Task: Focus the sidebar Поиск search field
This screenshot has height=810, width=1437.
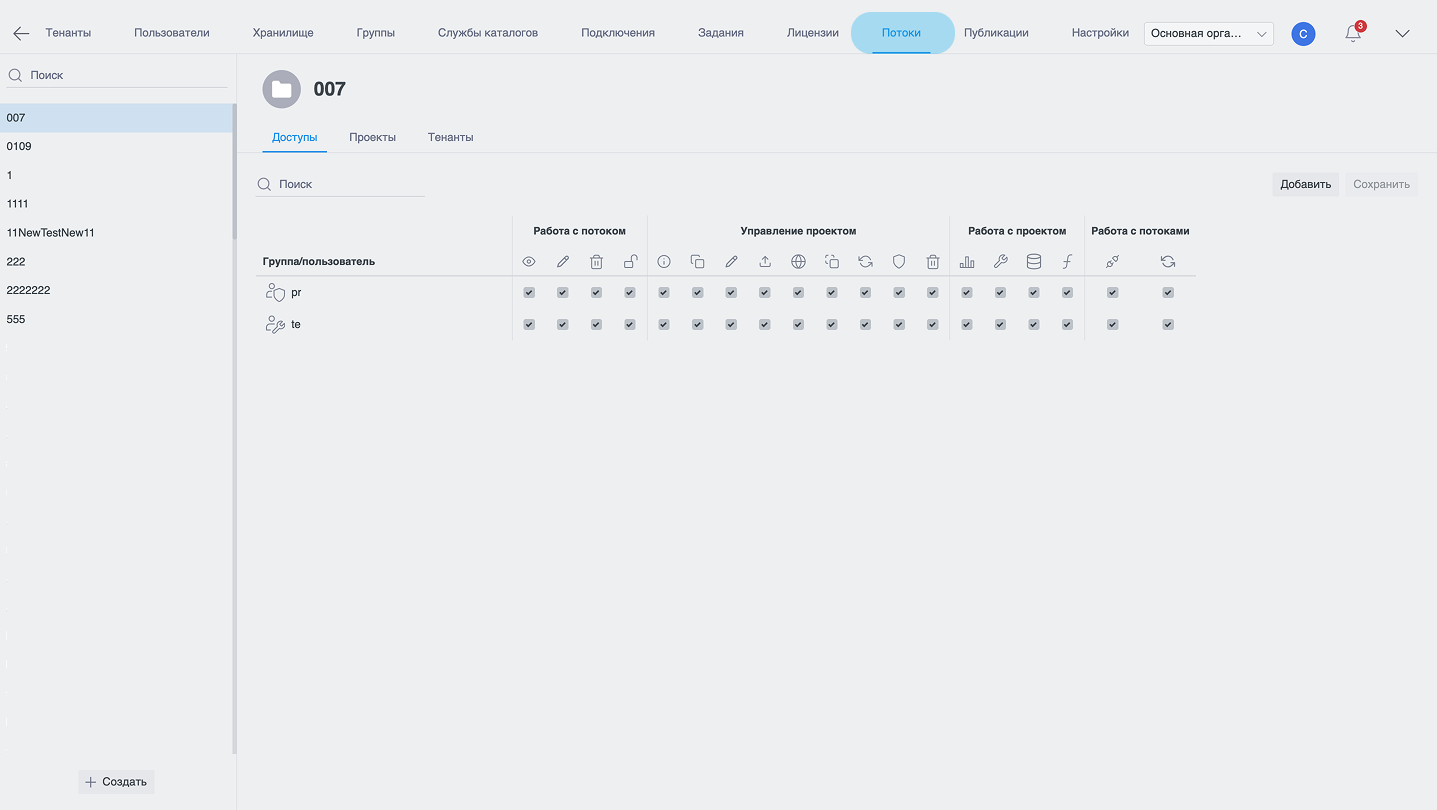Action: tap(118, 75)
